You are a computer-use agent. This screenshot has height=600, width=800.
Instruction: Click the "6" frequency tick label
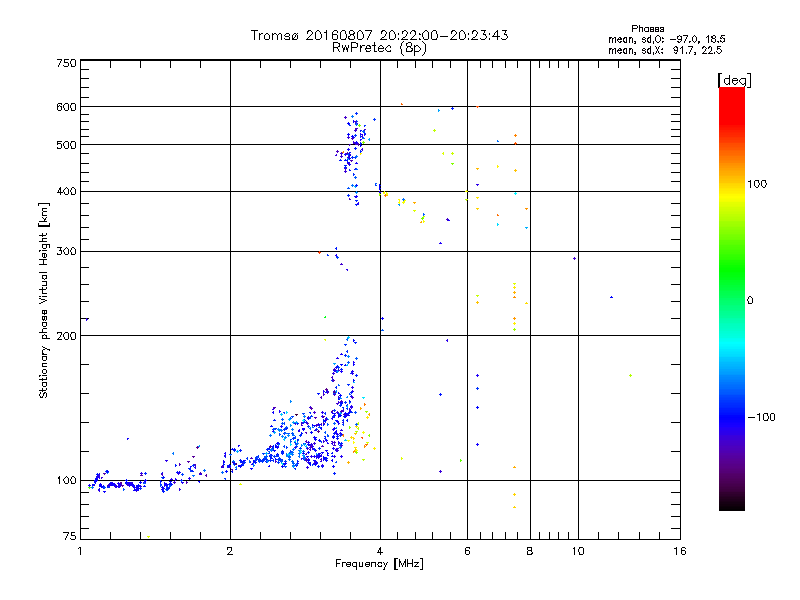click(x=467, y=551)
